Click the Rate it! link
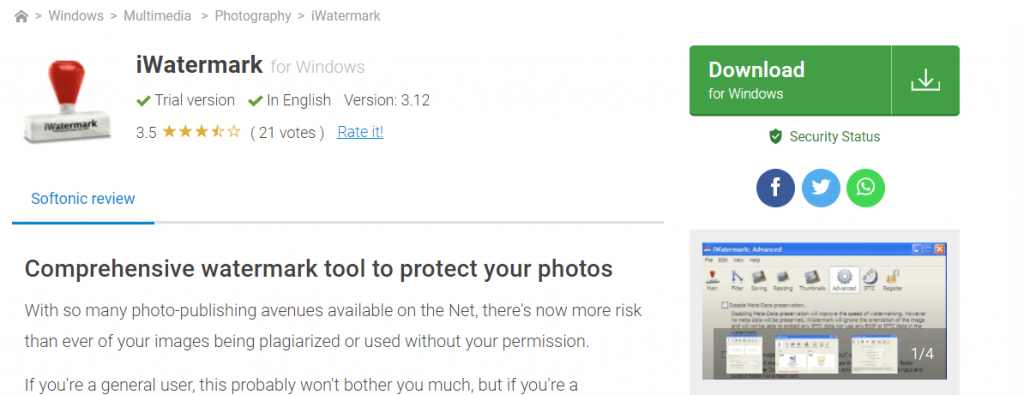The image size is (1024, 395). tap(360, 132)
